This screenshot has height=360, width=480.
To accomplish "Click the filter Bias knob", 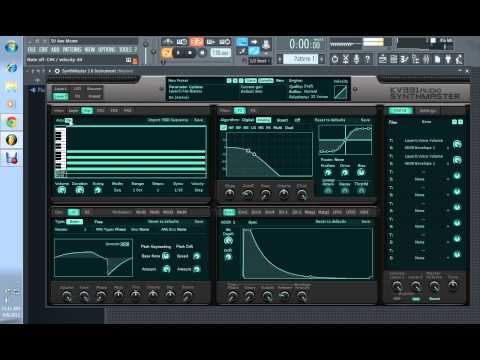I will [361, 172].
